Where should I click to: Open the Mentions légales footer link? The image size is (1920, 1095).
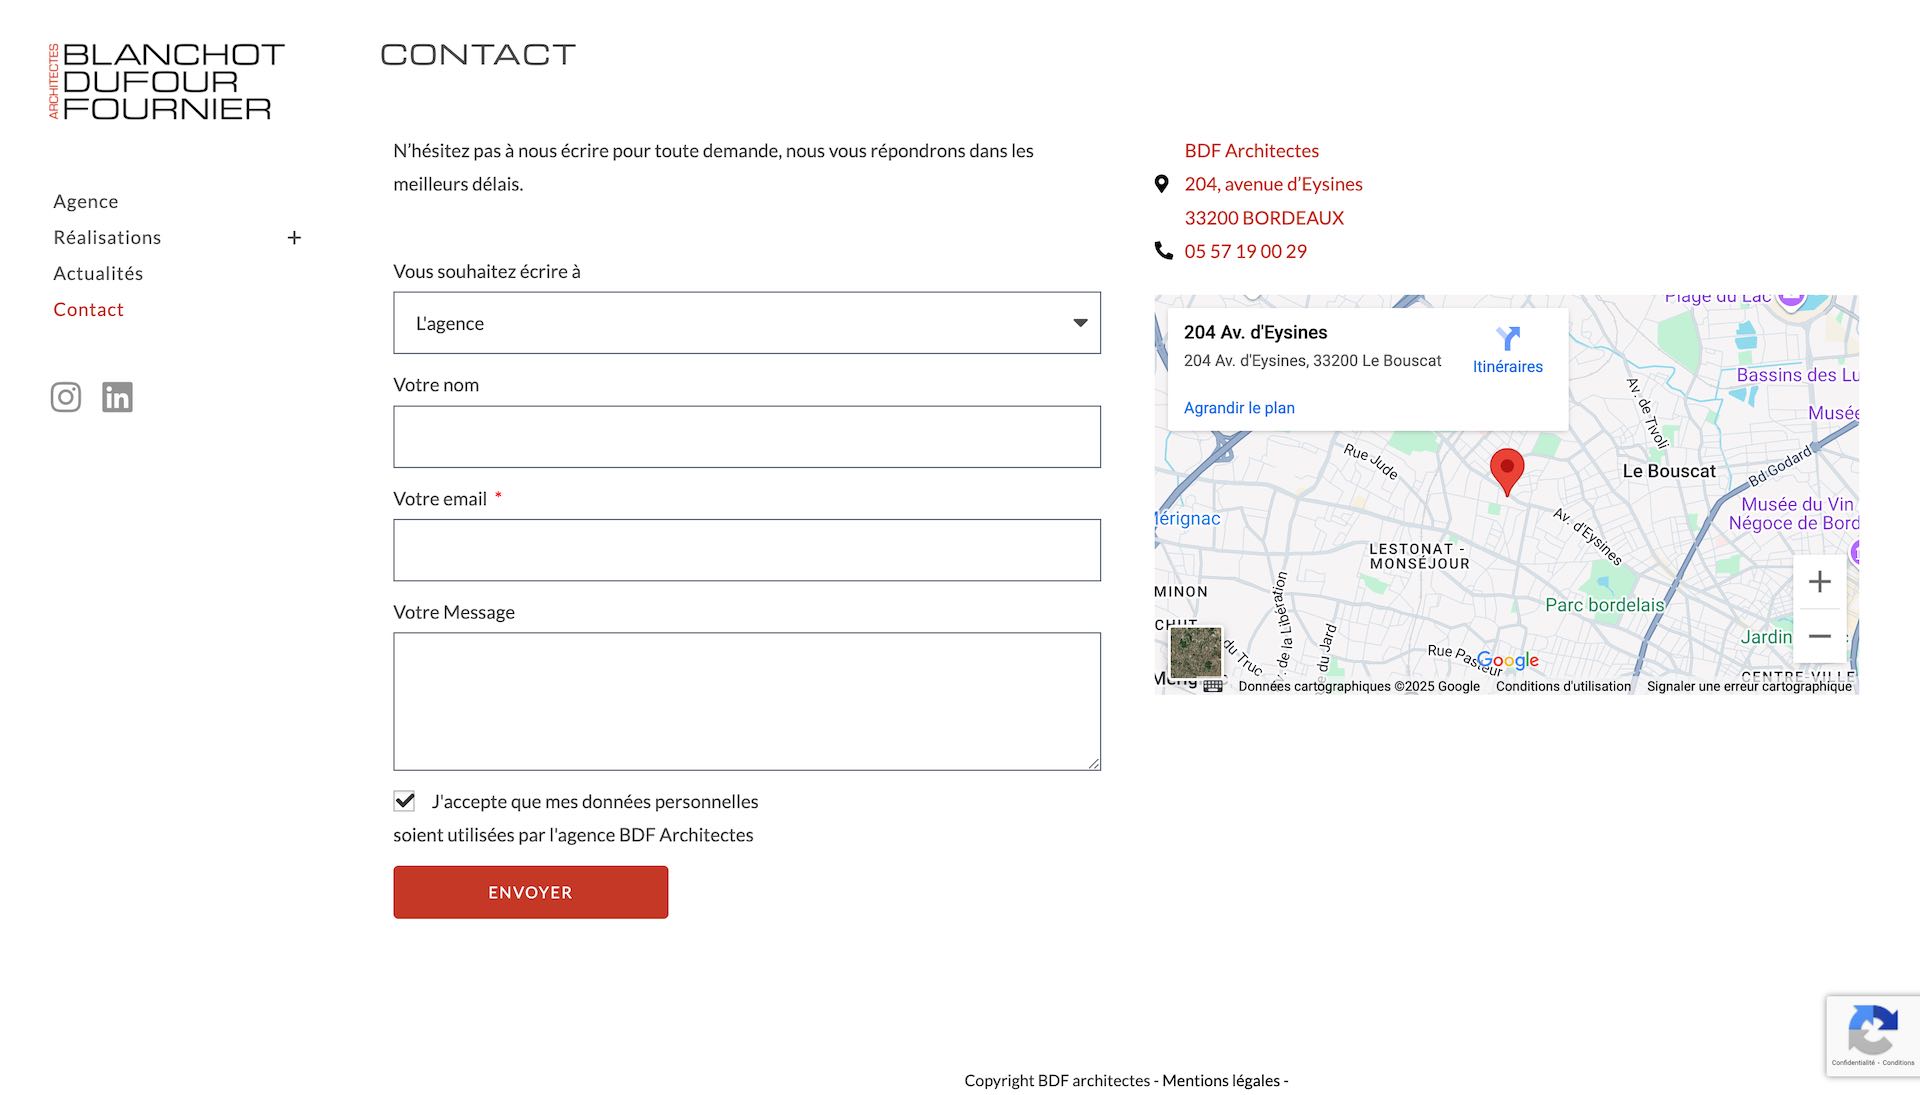pyautogui.click(x=1221, y=1081)
